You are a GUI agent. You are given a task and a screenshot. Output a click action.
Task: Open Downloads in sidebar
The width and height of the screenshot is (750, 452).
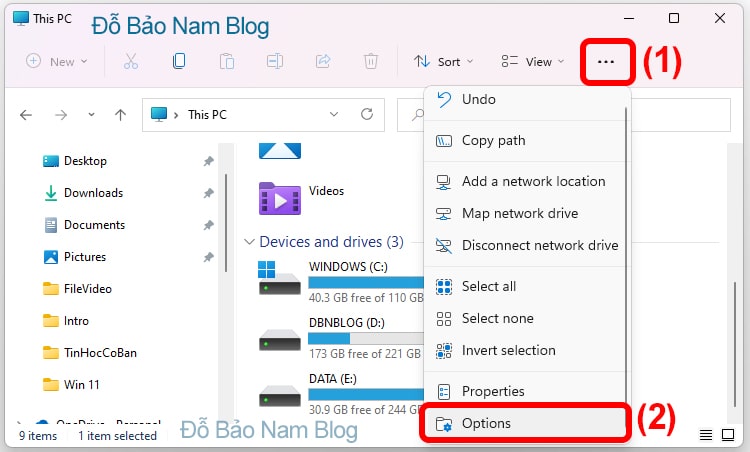85,193
